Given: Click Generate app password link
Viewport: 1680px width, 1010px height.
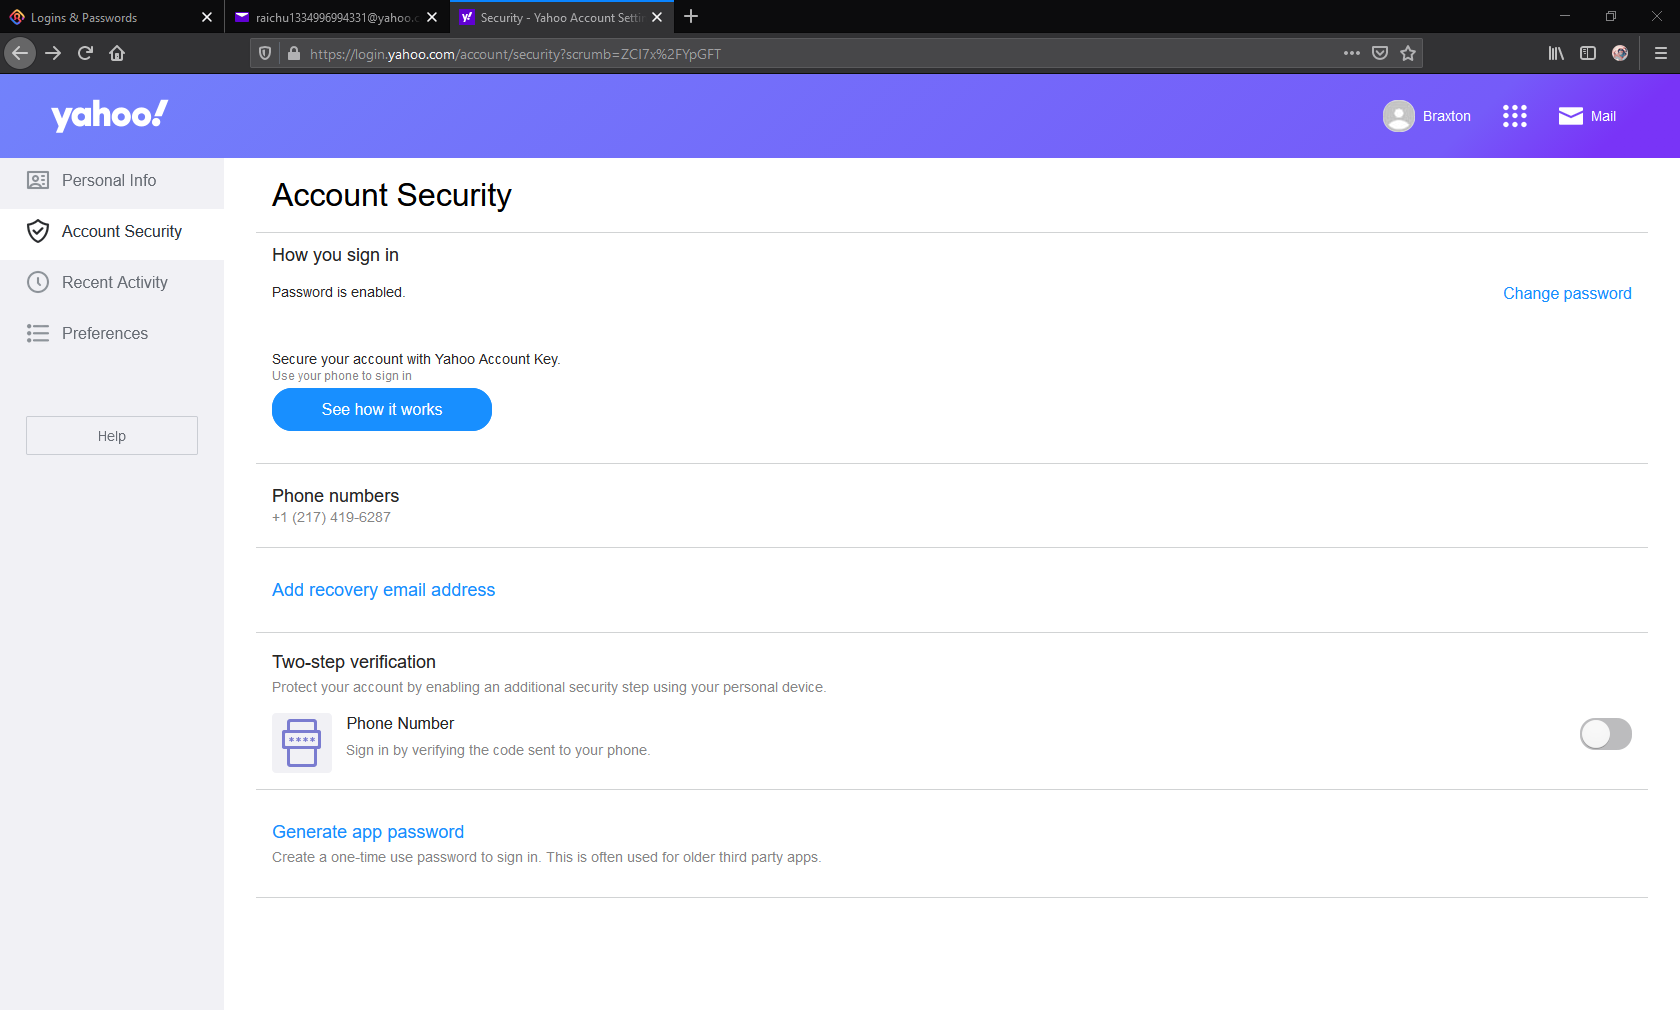Looking at the screenshot, I should [x=368, y=832].
